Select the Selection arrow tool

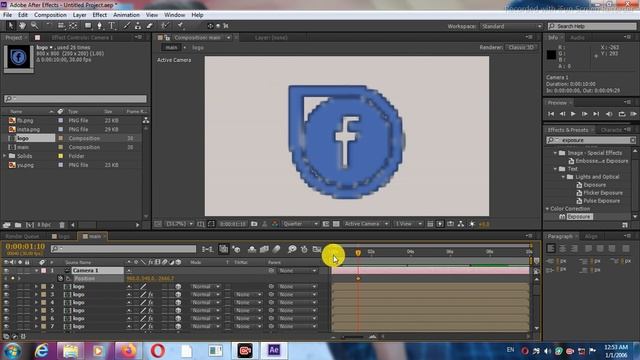click(11, 26)
